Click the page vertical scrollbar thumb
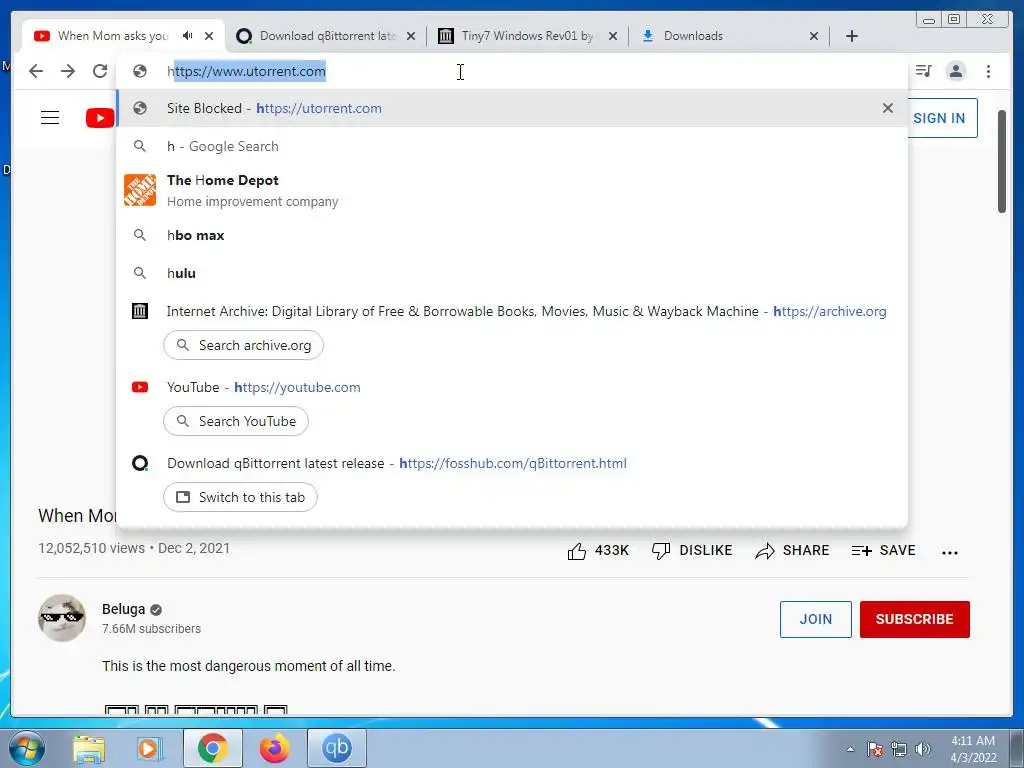The width and height of the screenshot is (1024, 768). [x=1002, y=161]
